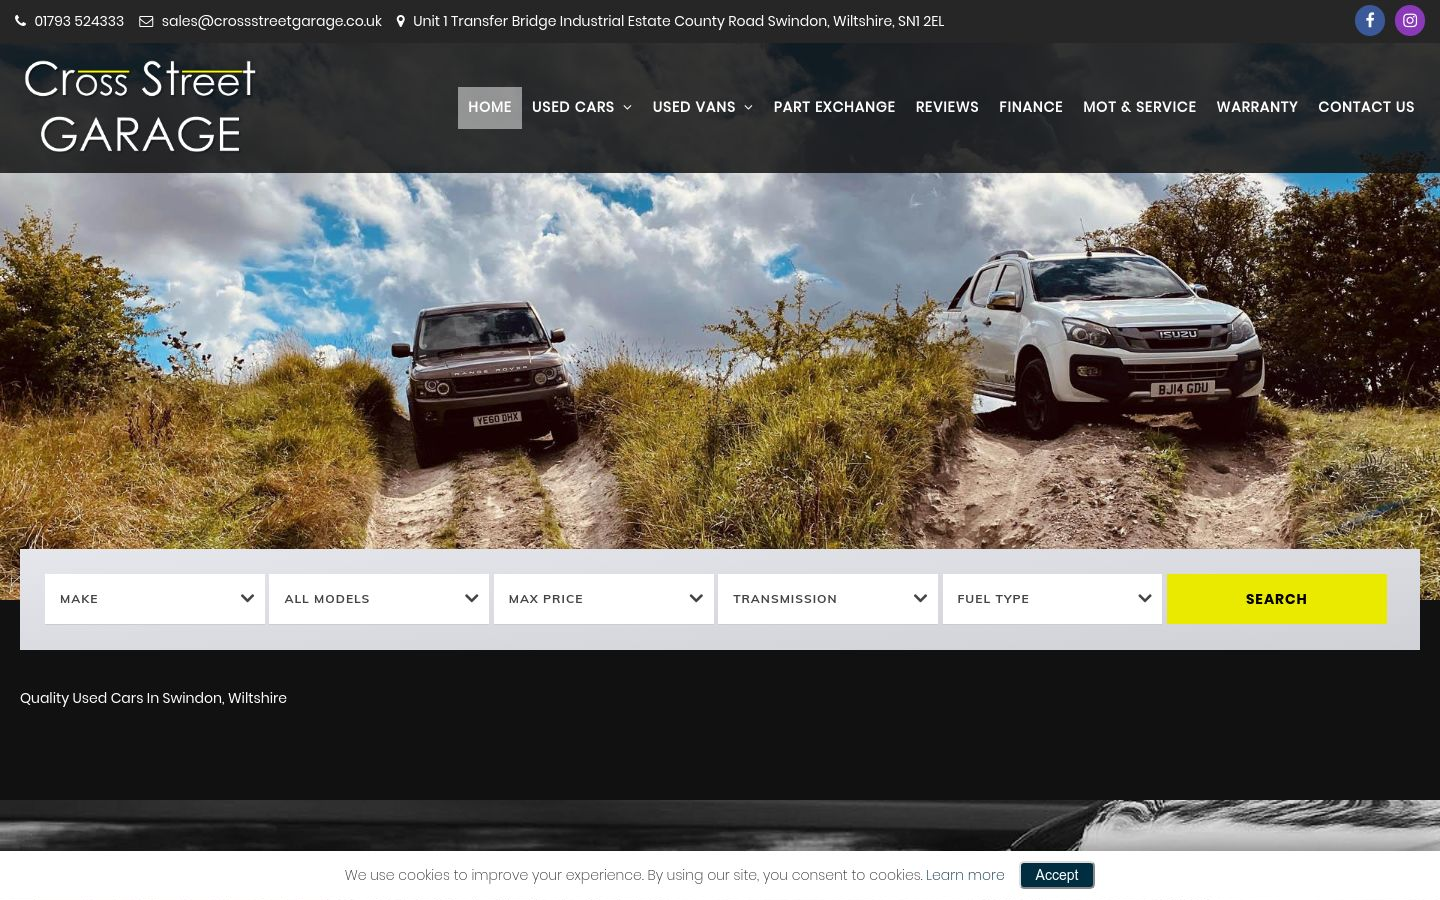Viewport: 1440px width, 900px height.
Task: Open the Transmission dropdown
Action: [x=828, y=599]
